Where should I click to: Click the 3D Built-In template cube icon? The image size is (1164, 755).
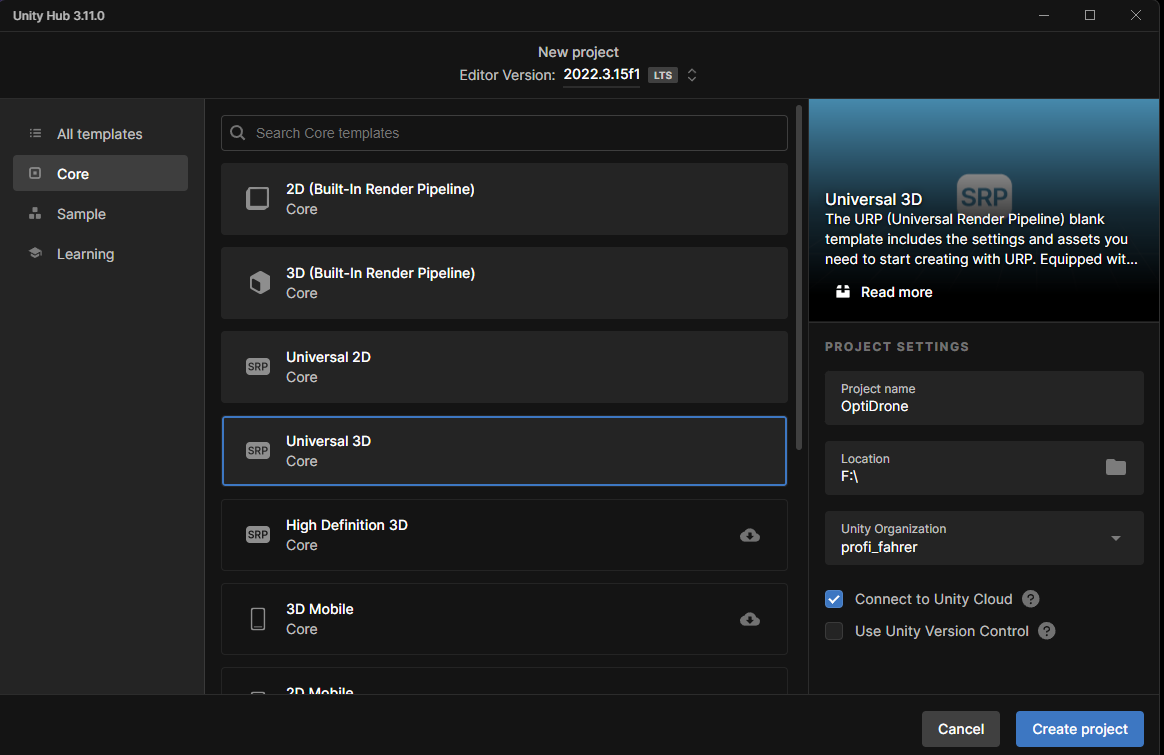tap(259, 283)
